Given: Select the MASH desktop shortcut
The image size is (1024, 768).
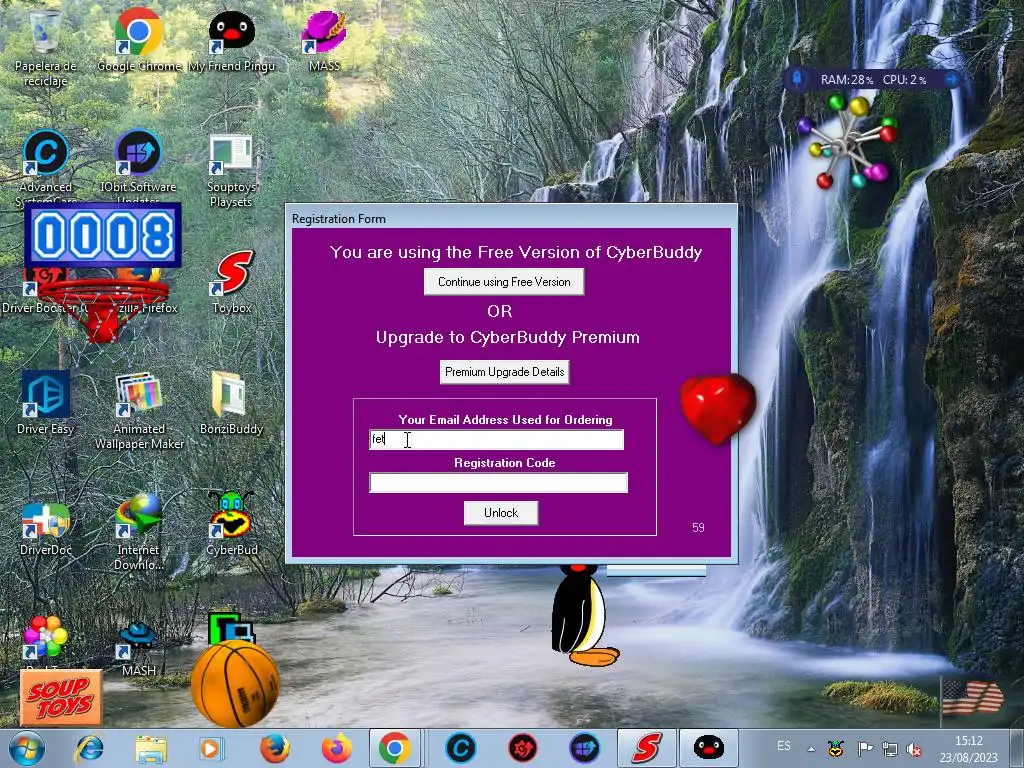Looking at the screenshot, I should [138, 648].
